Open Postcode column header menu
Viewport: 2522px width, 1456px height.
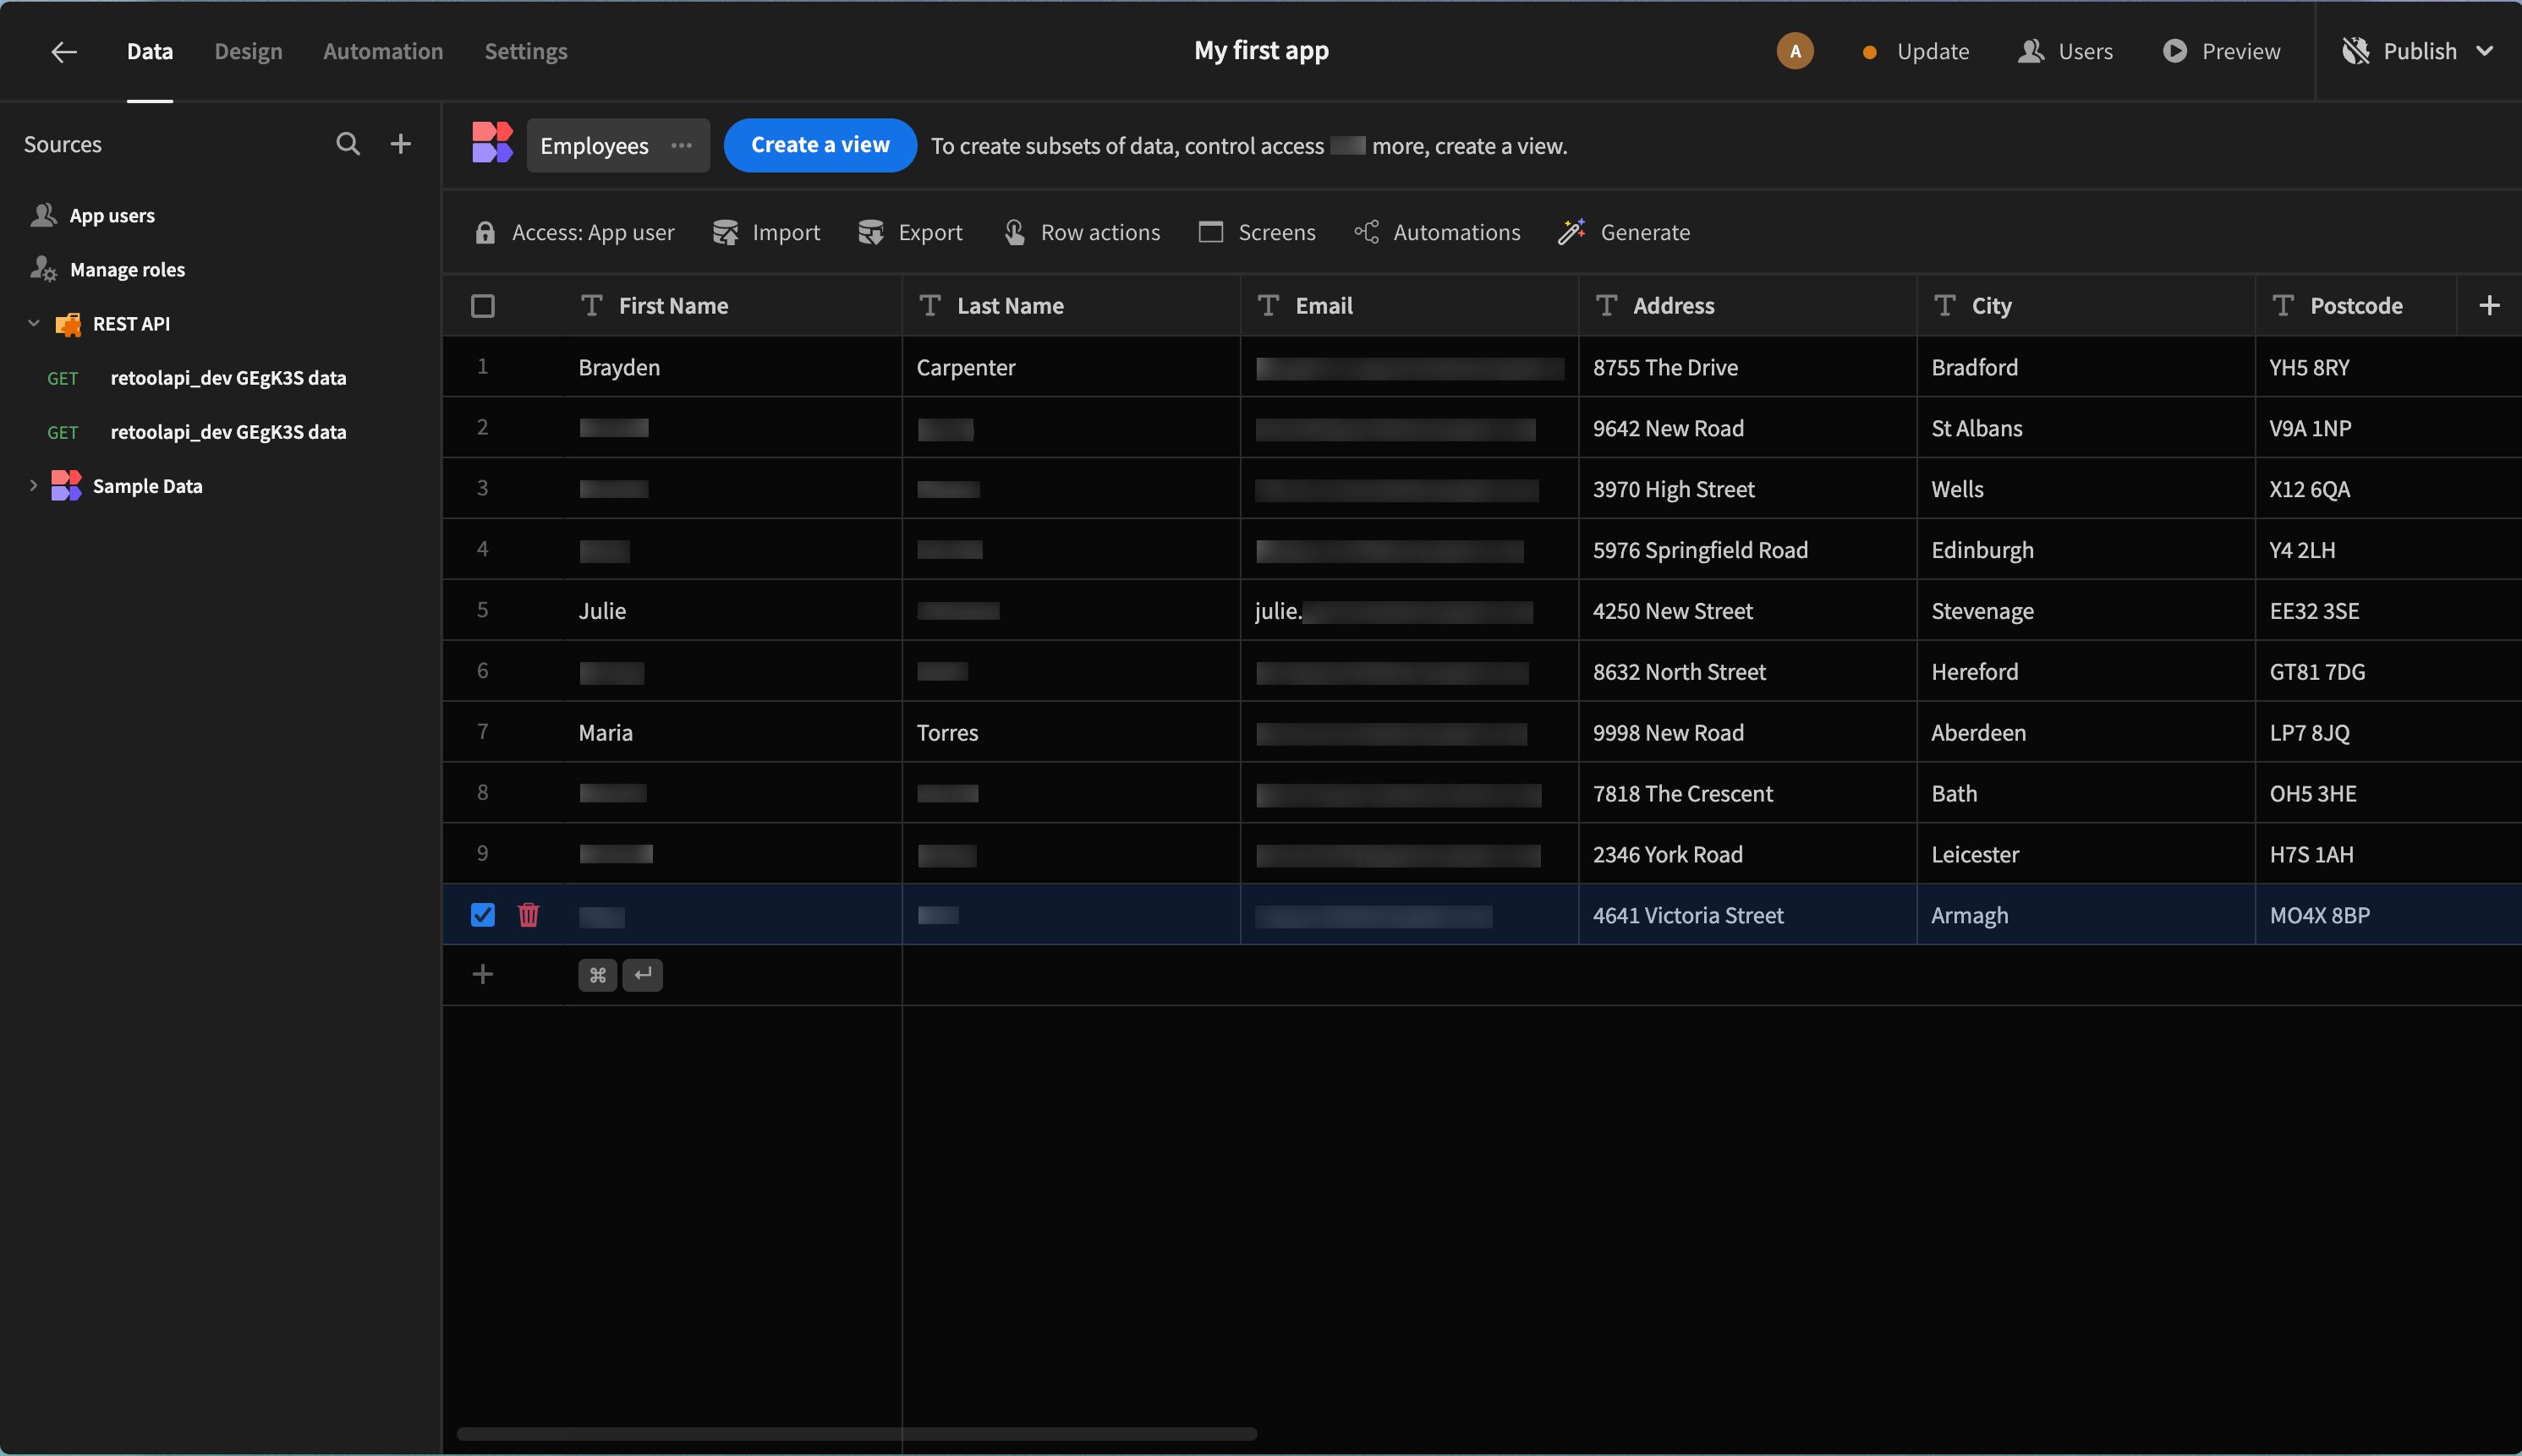coord(2356,306)
